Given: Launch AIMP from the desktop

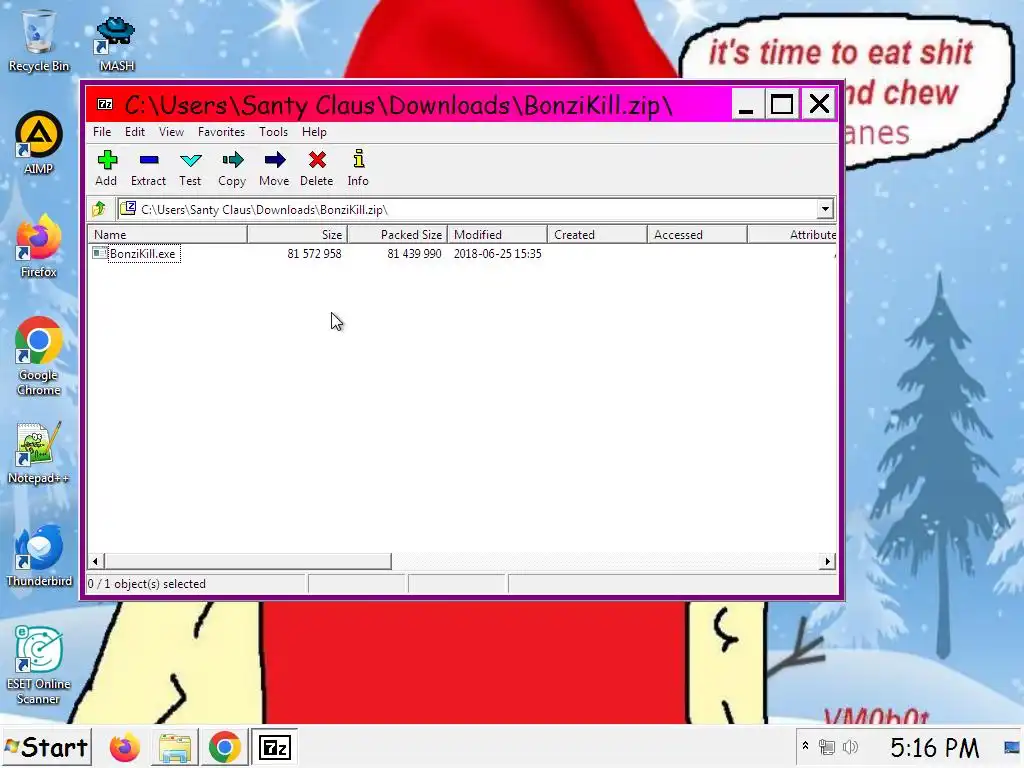Looking at the screenshot, I should point(39,144).
